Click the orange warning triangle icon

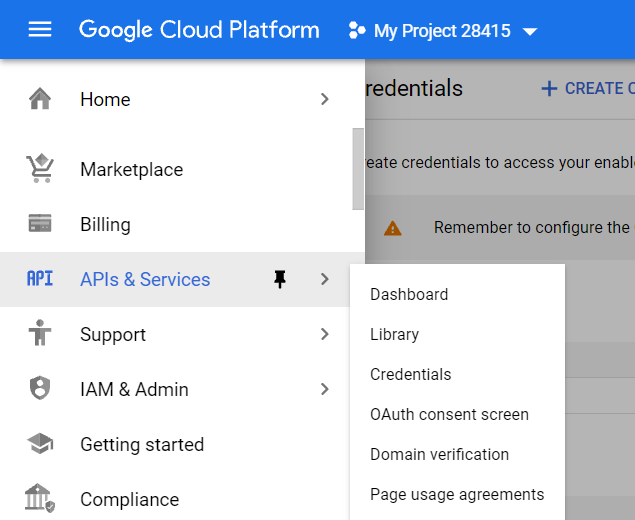[x=392, y=228]
